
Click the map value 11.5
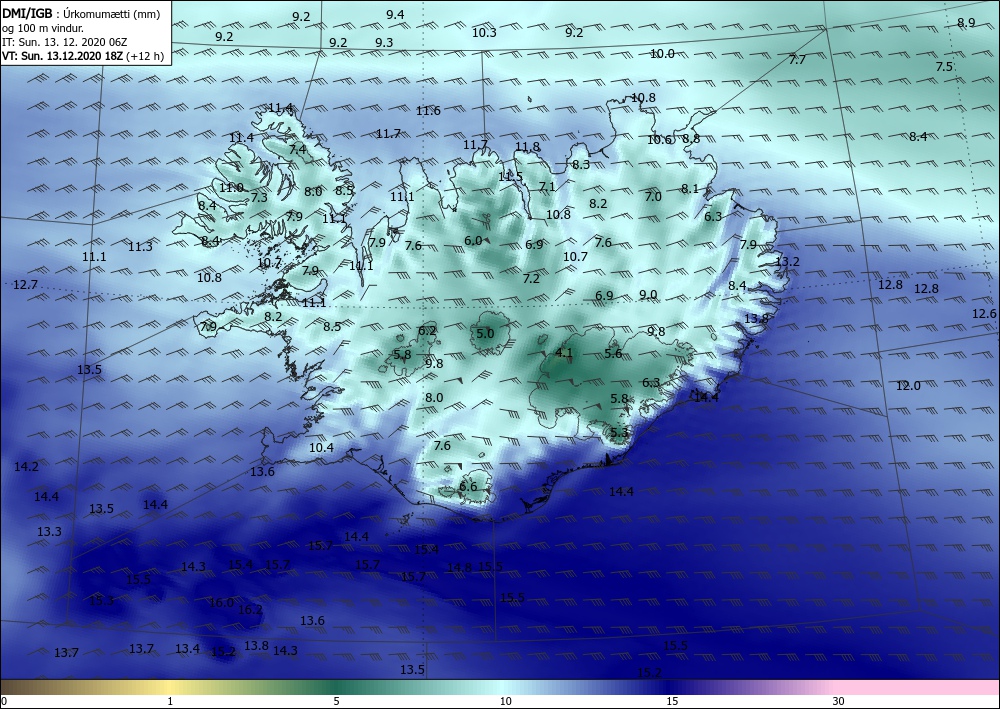click(511, 177)
